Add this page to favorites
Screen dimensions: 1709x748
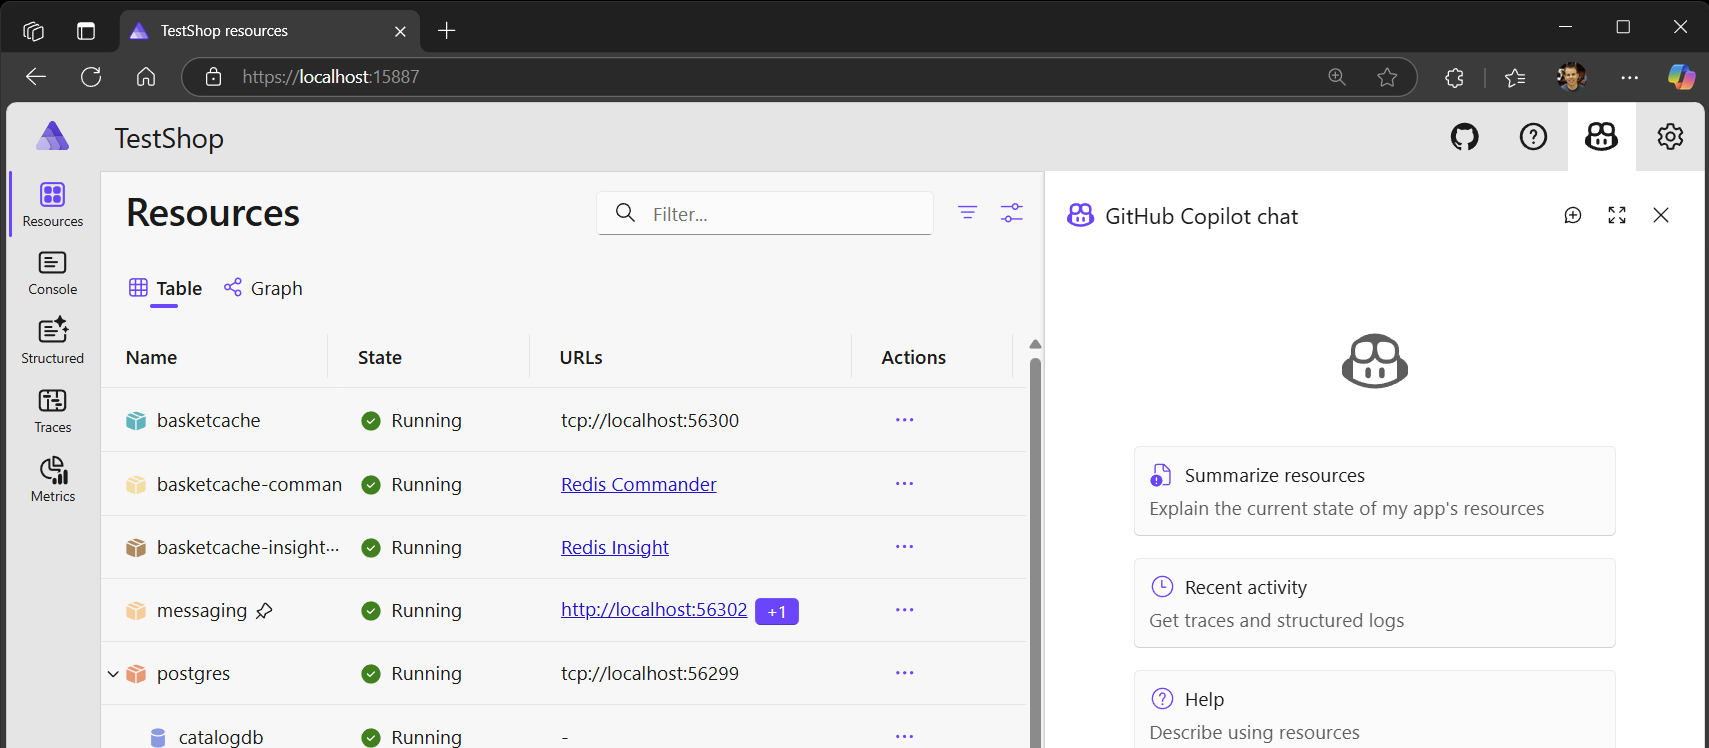(x=1387, y=77)
